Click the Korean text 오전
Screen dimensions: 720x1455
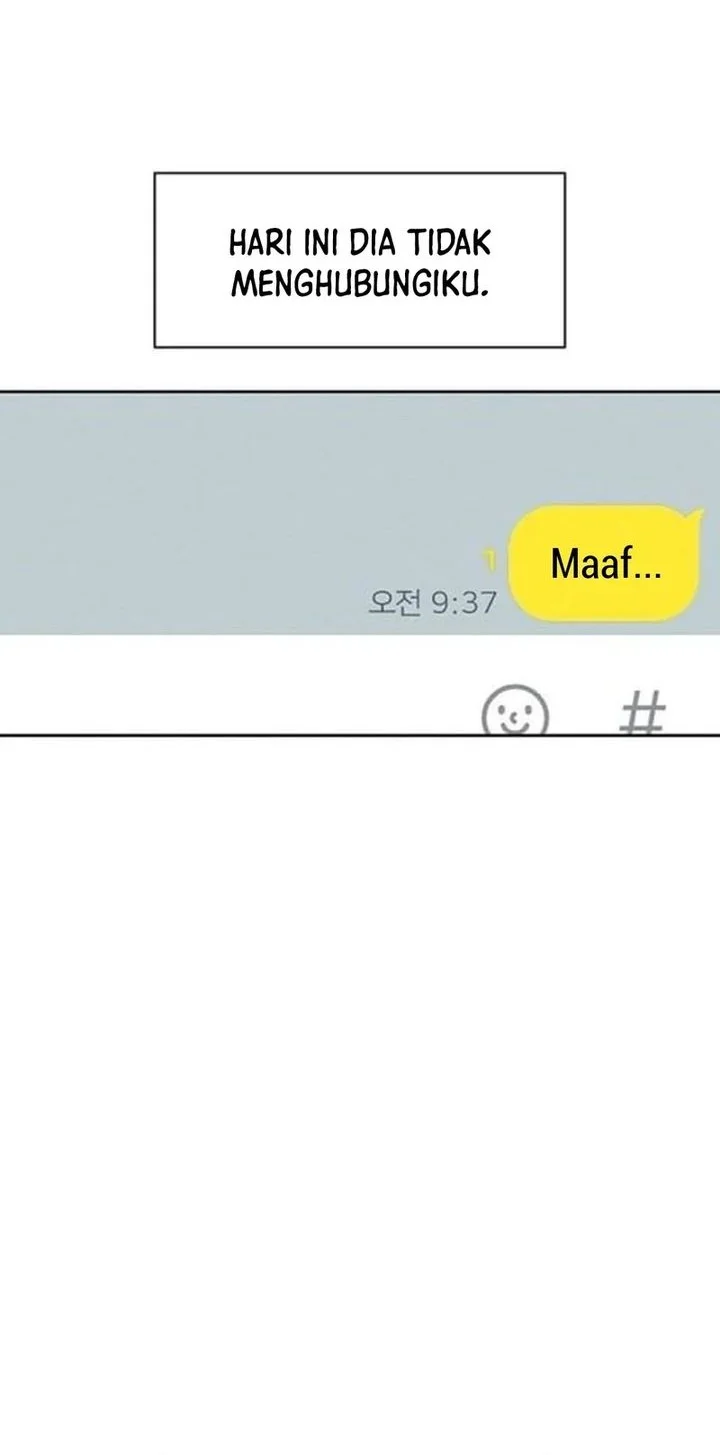coord(394,602)
